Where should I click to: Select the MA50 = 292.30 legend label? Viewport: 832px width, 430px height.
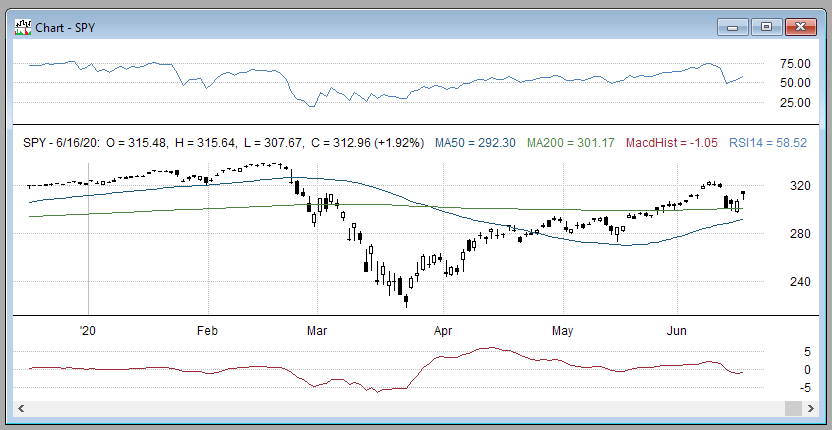coord(475,143)
